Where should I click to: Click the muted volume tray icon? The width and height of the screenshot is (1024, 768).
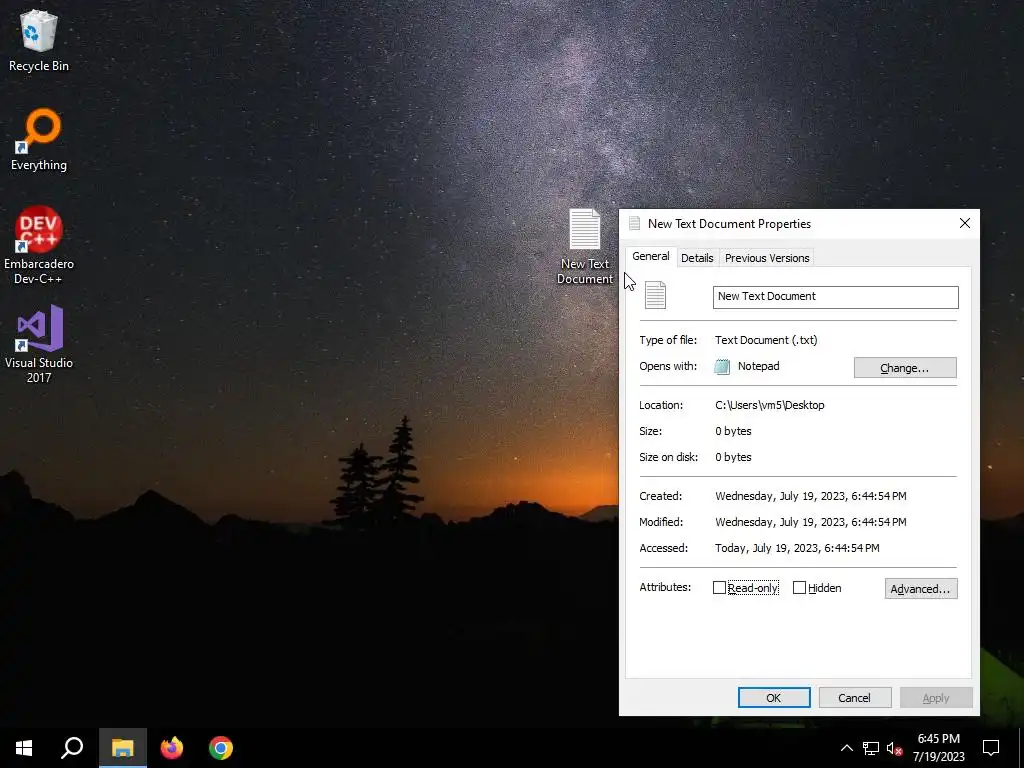pyautogui.click(x=894, y=748)
